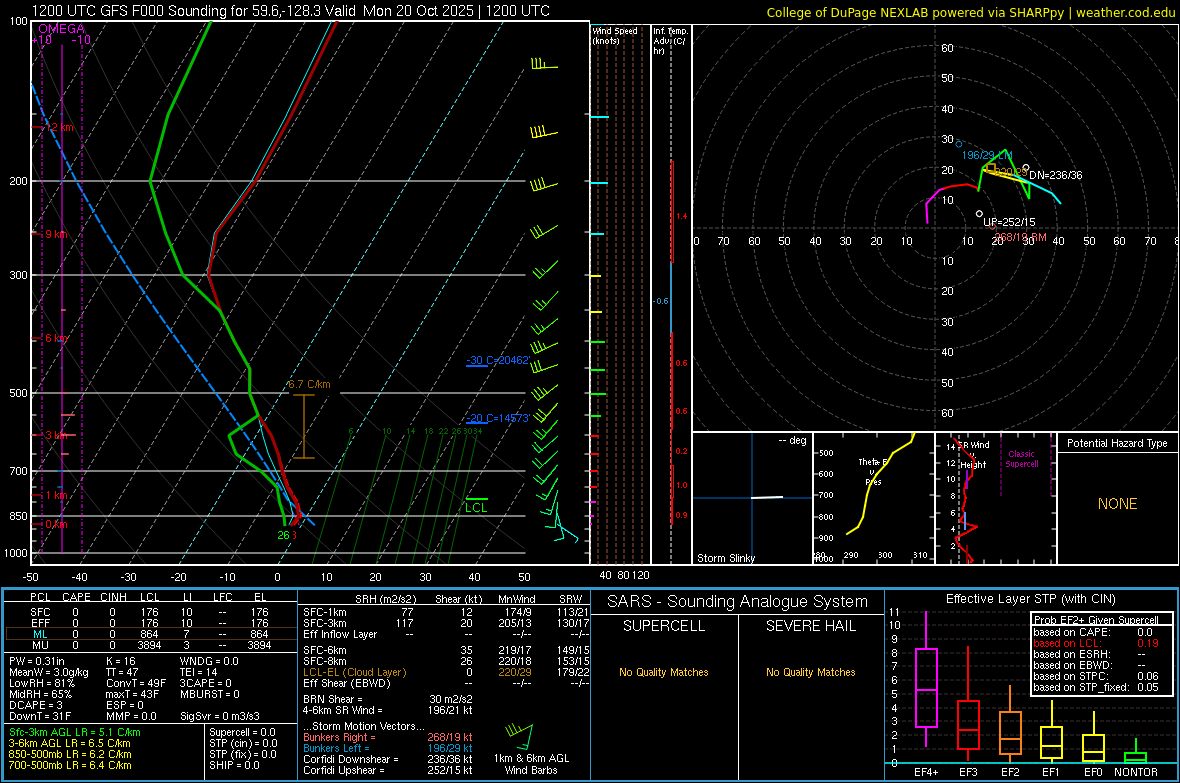Screen dimensions: 1180x783
Task: Click the 9 km height marker
Action: point(55,234)
